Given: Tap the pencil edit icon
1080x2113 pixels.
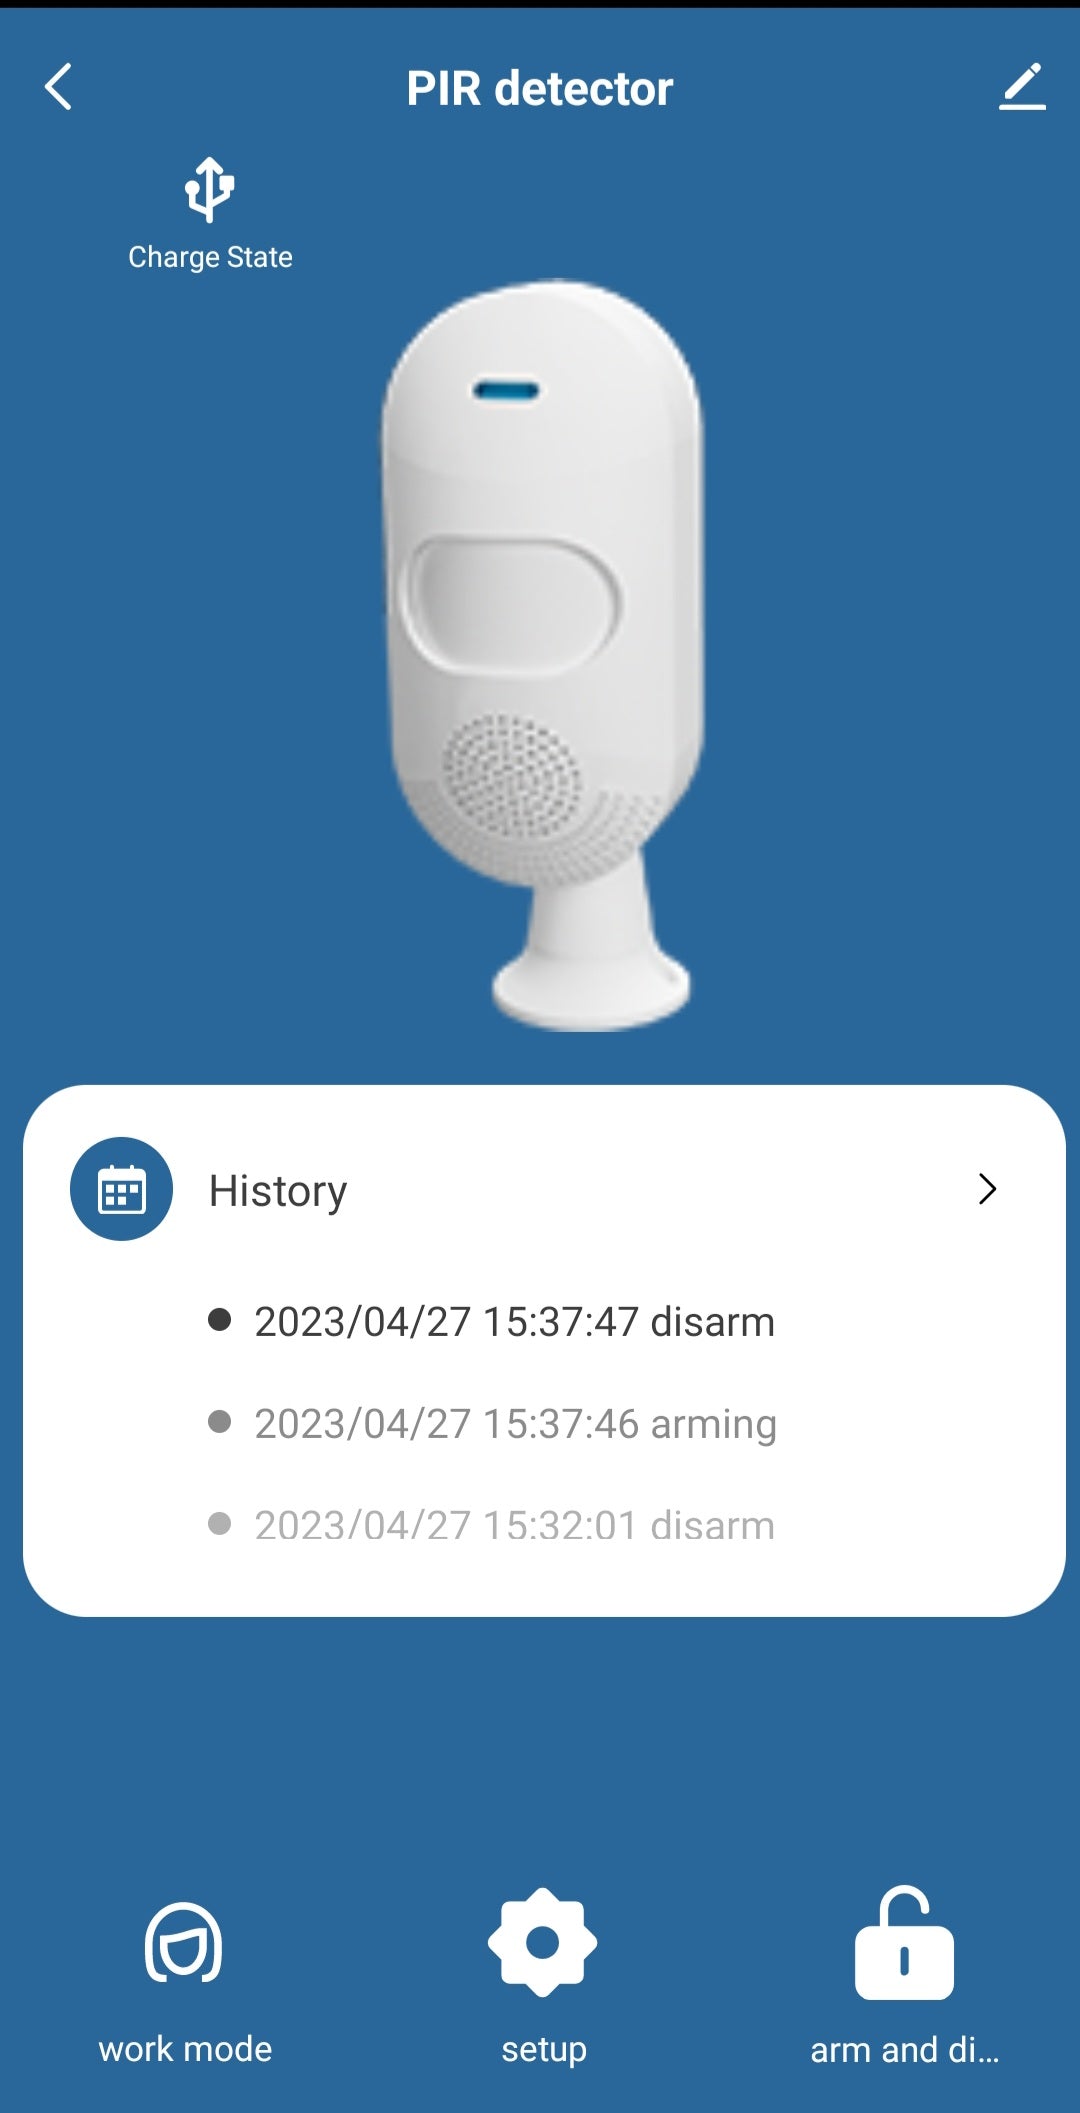Looking at the screenshot, I should point(1022,87).
